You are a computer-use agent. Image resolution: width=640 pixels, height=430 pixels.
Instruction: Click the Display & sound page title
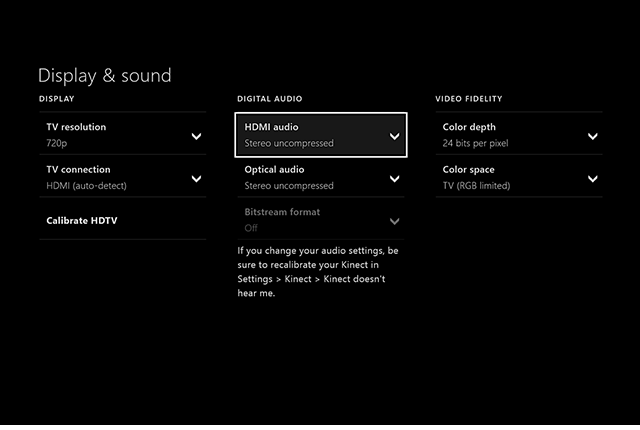(x=104, y=76)
